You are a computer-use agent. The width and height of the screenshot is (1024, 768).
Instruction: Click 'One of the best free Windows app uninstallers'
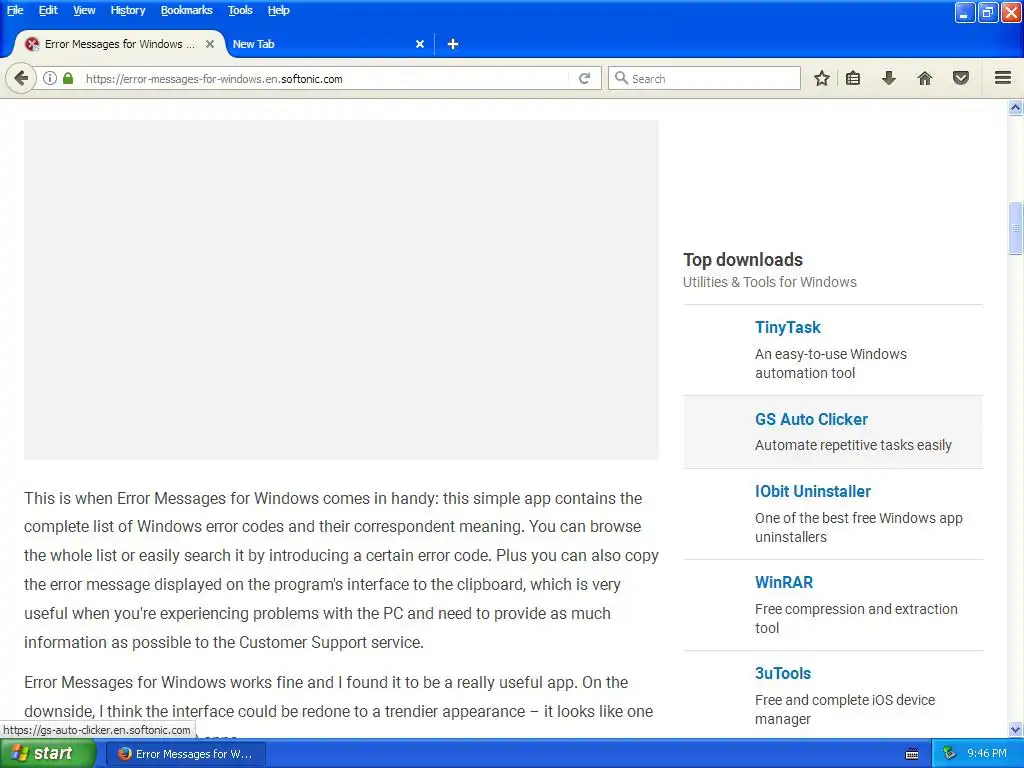859,527
